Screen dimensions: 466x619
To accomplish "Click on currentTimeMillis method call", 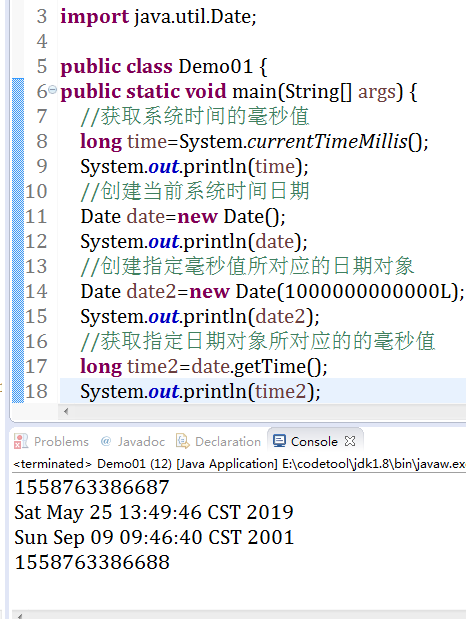I will (x=327, y=141).
